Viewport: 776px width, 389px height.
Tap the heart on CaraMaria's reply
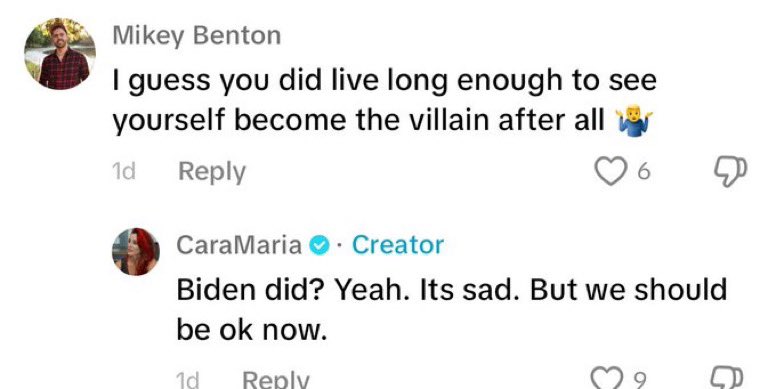[x=608, y=379]
